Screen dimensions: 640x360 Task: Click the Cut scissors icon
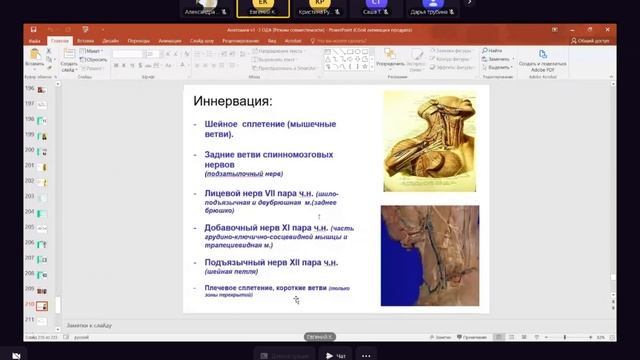(49, 51)
